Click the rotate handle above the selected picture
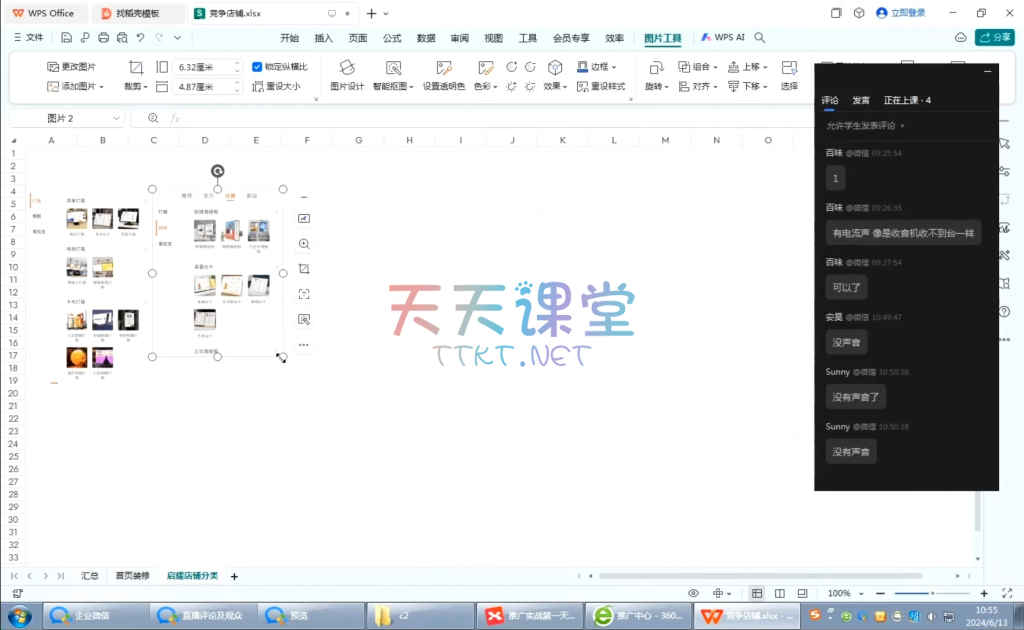This screenshot has width=1024, height=630. [217, 171]
